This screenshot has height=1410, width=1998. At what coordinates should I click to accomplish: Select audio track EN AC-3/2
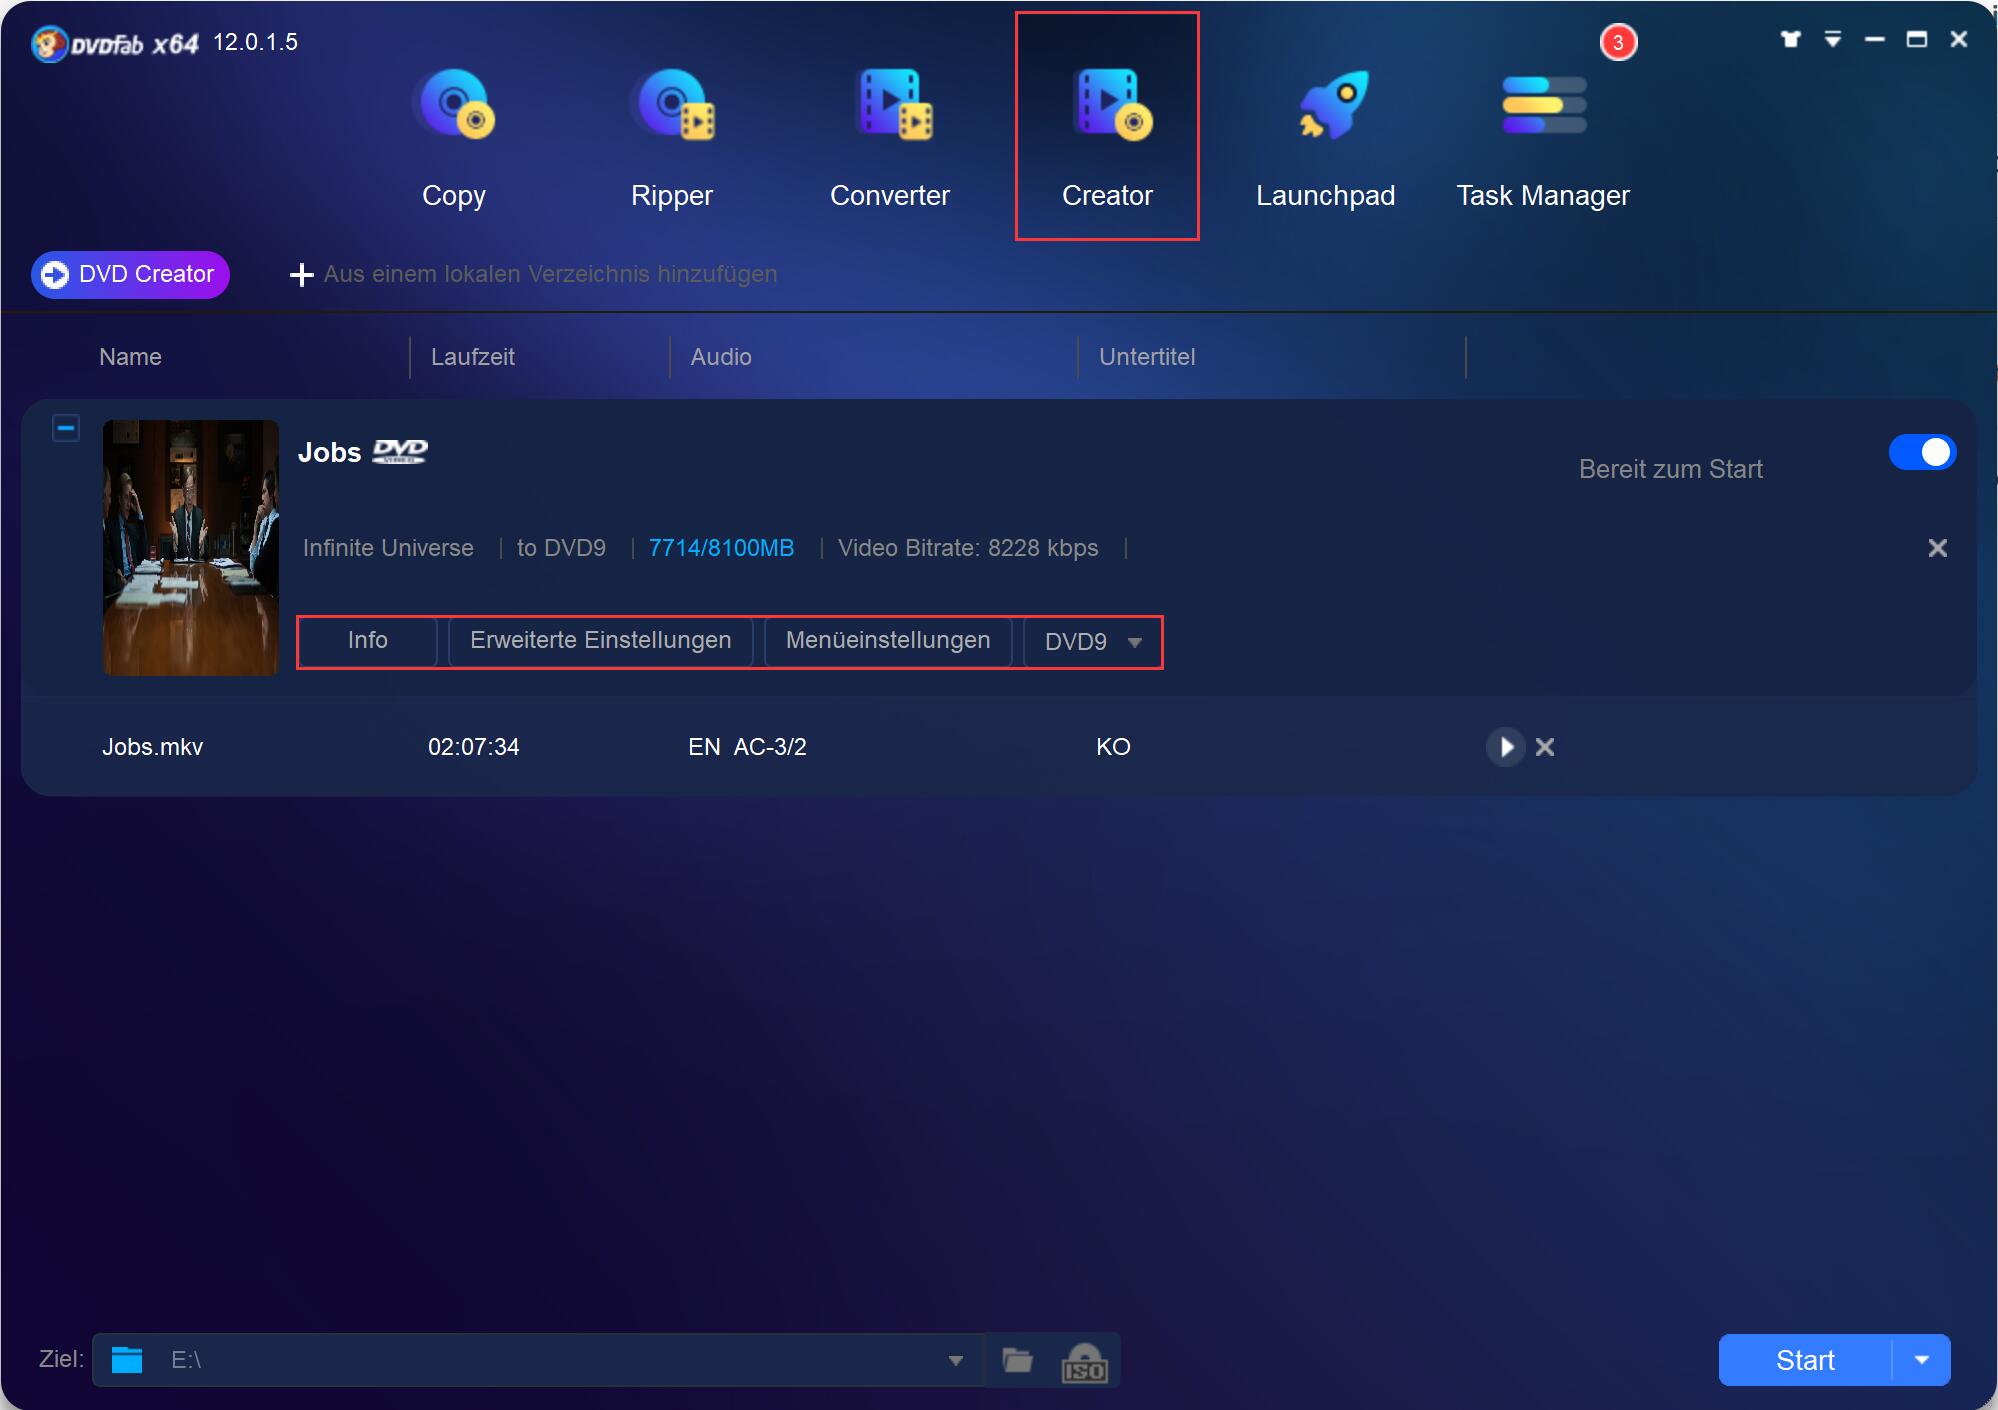pyautogui.click(x=747, y=747)
